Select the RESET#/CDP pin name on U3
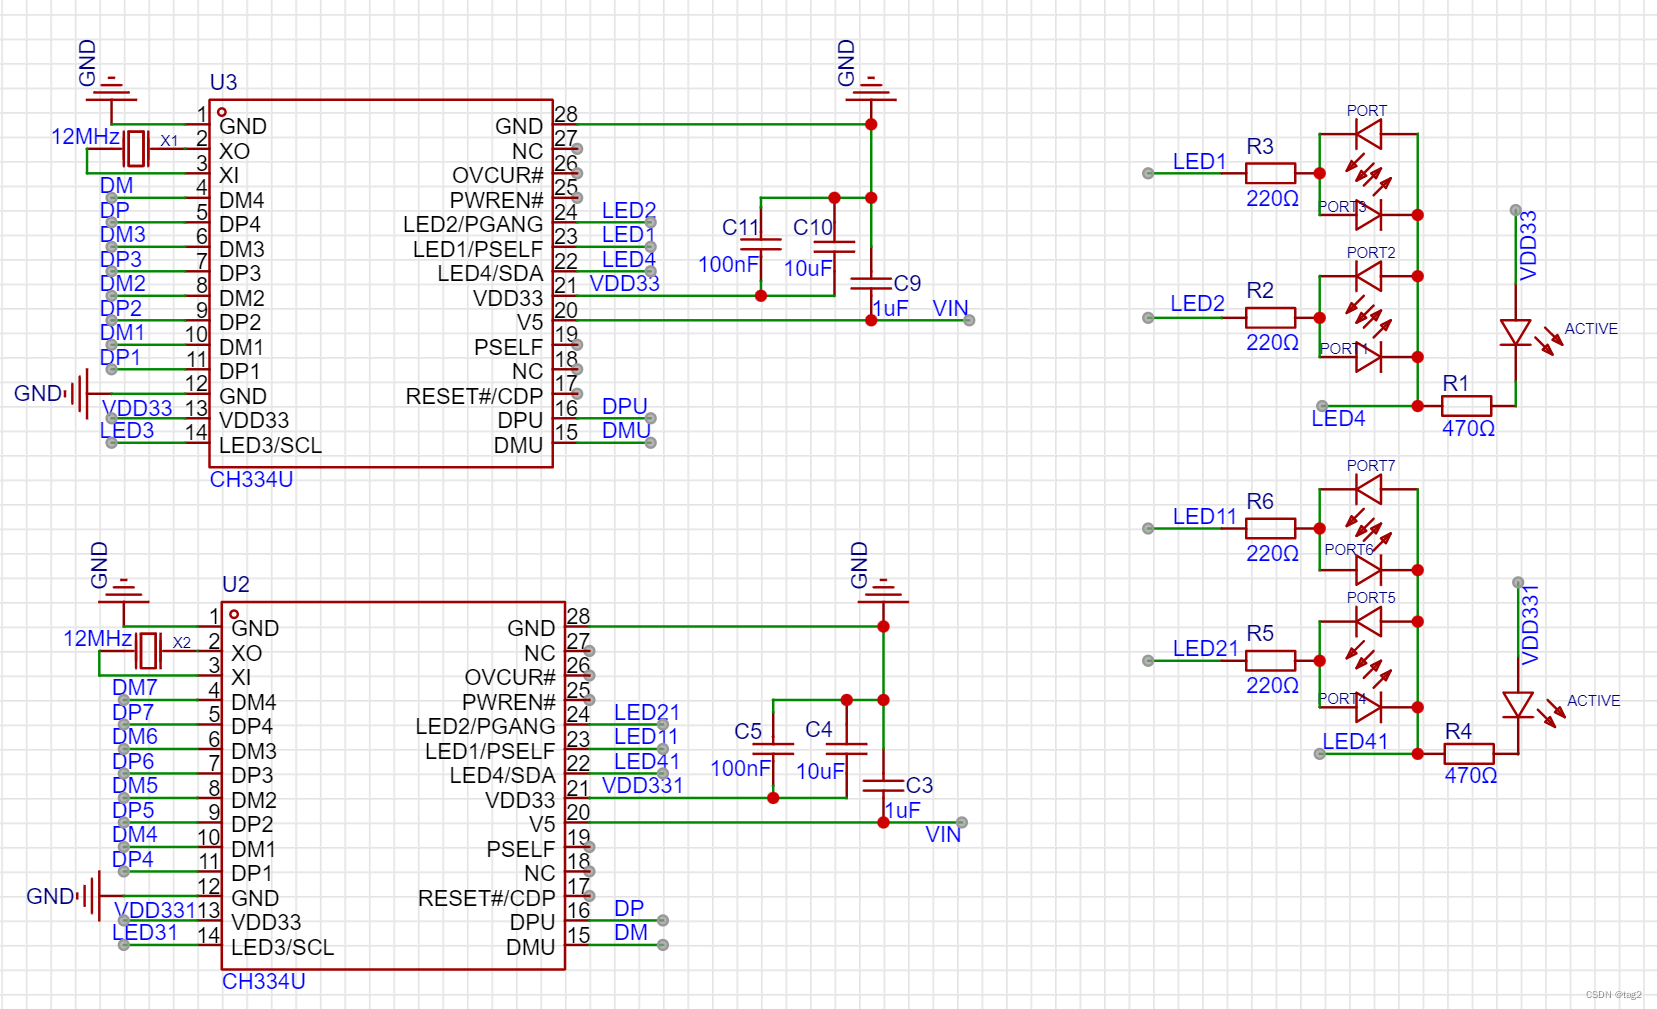 click(474, 396)
